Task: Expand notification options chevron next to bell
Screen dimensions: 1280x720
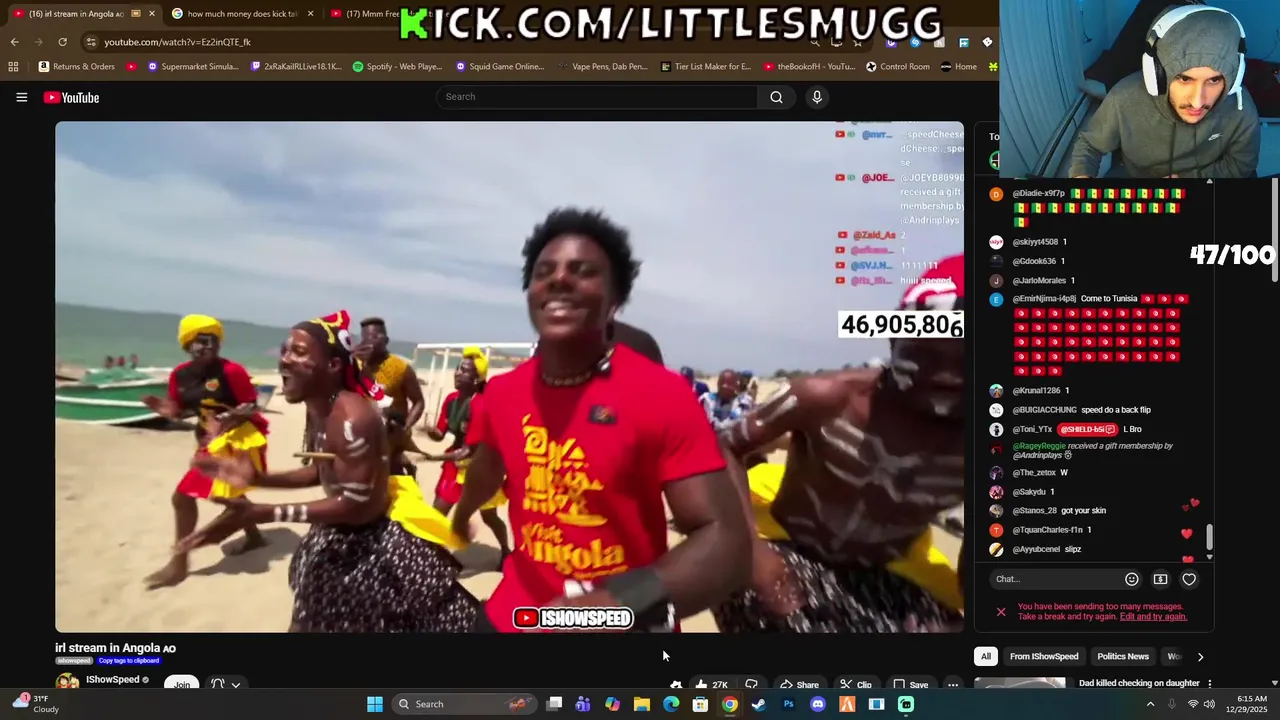Action: click(x=236, y=685)
